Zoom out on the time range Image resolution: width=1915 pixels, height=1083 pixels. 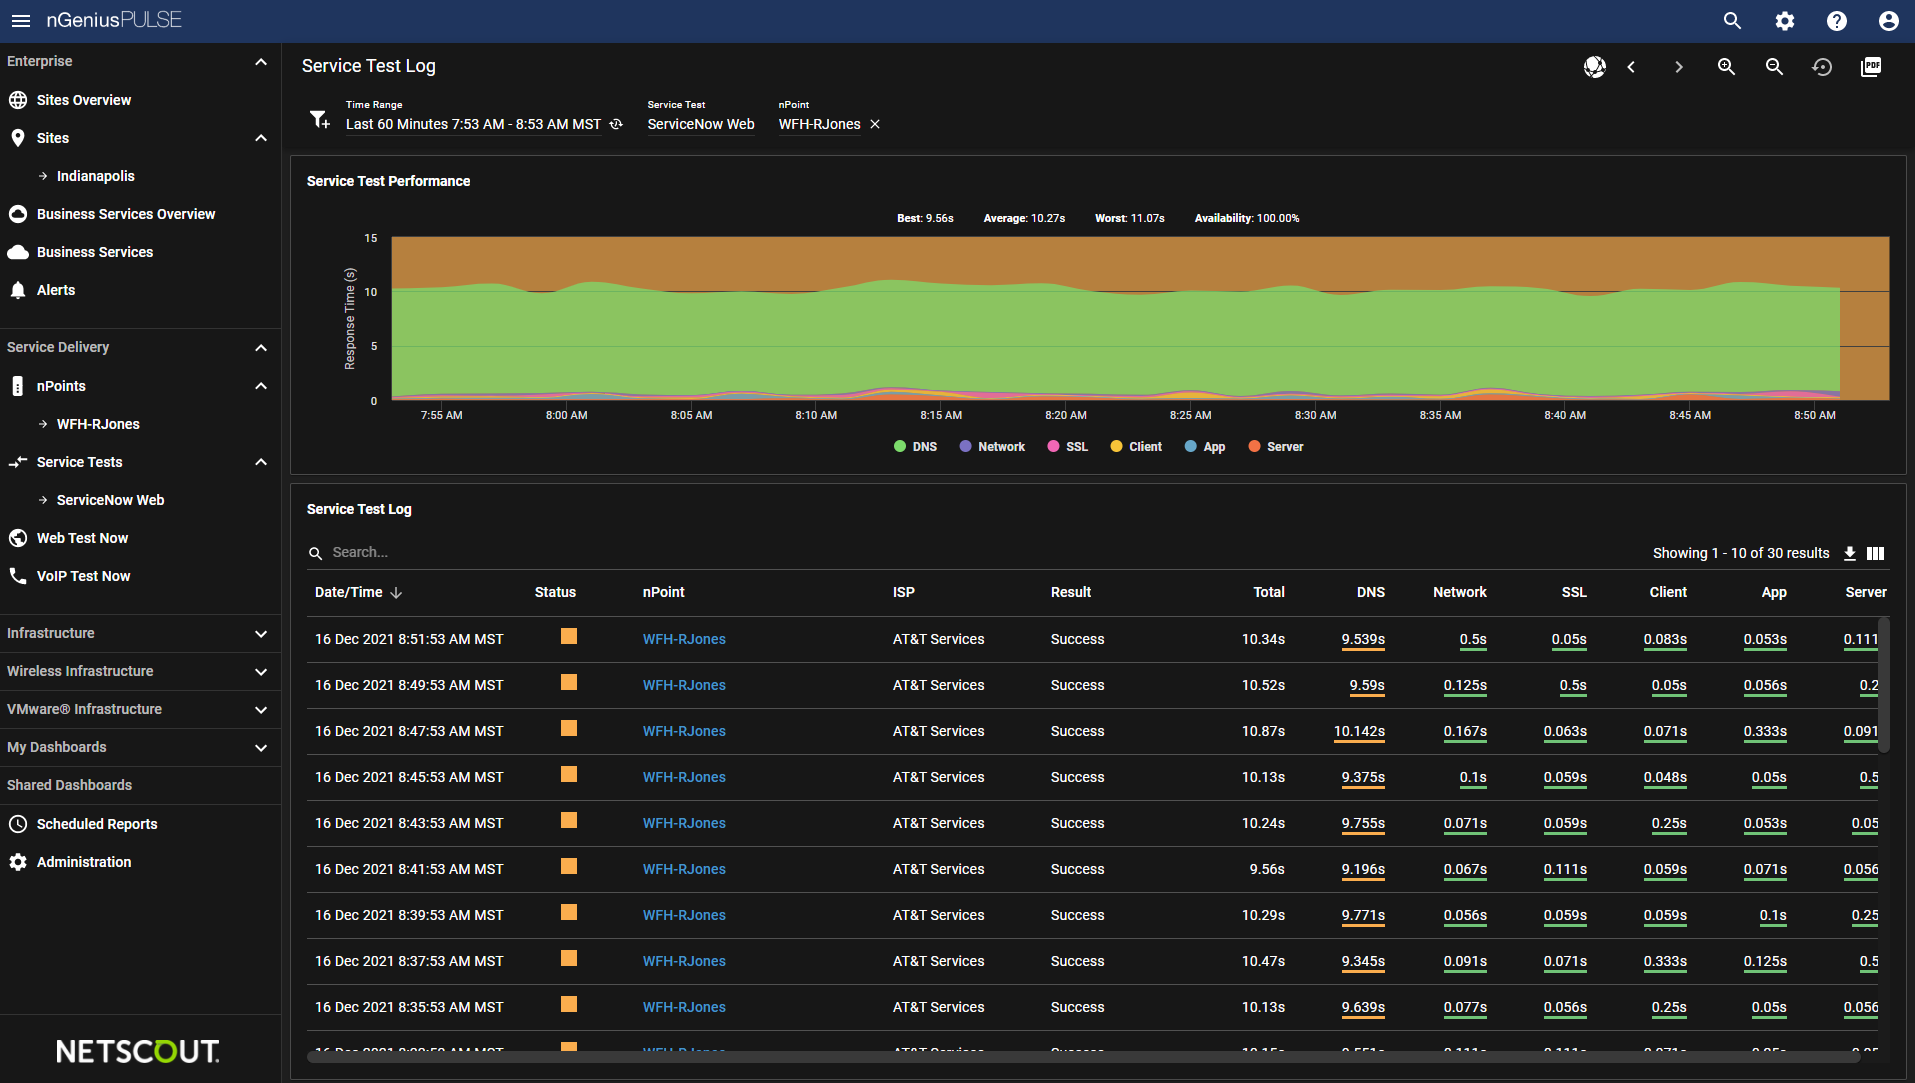tap(1774, 67)
